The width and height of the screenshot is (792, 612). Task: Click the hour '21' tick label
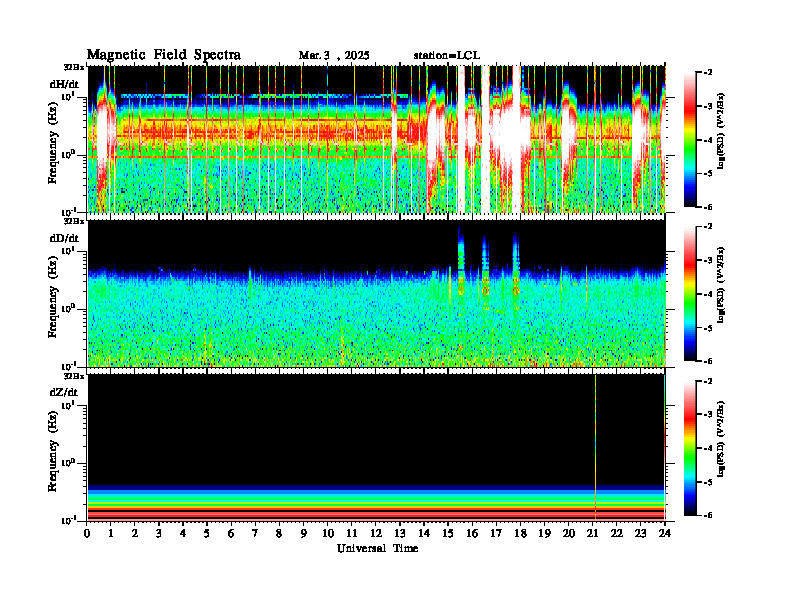tap(592, 534)
